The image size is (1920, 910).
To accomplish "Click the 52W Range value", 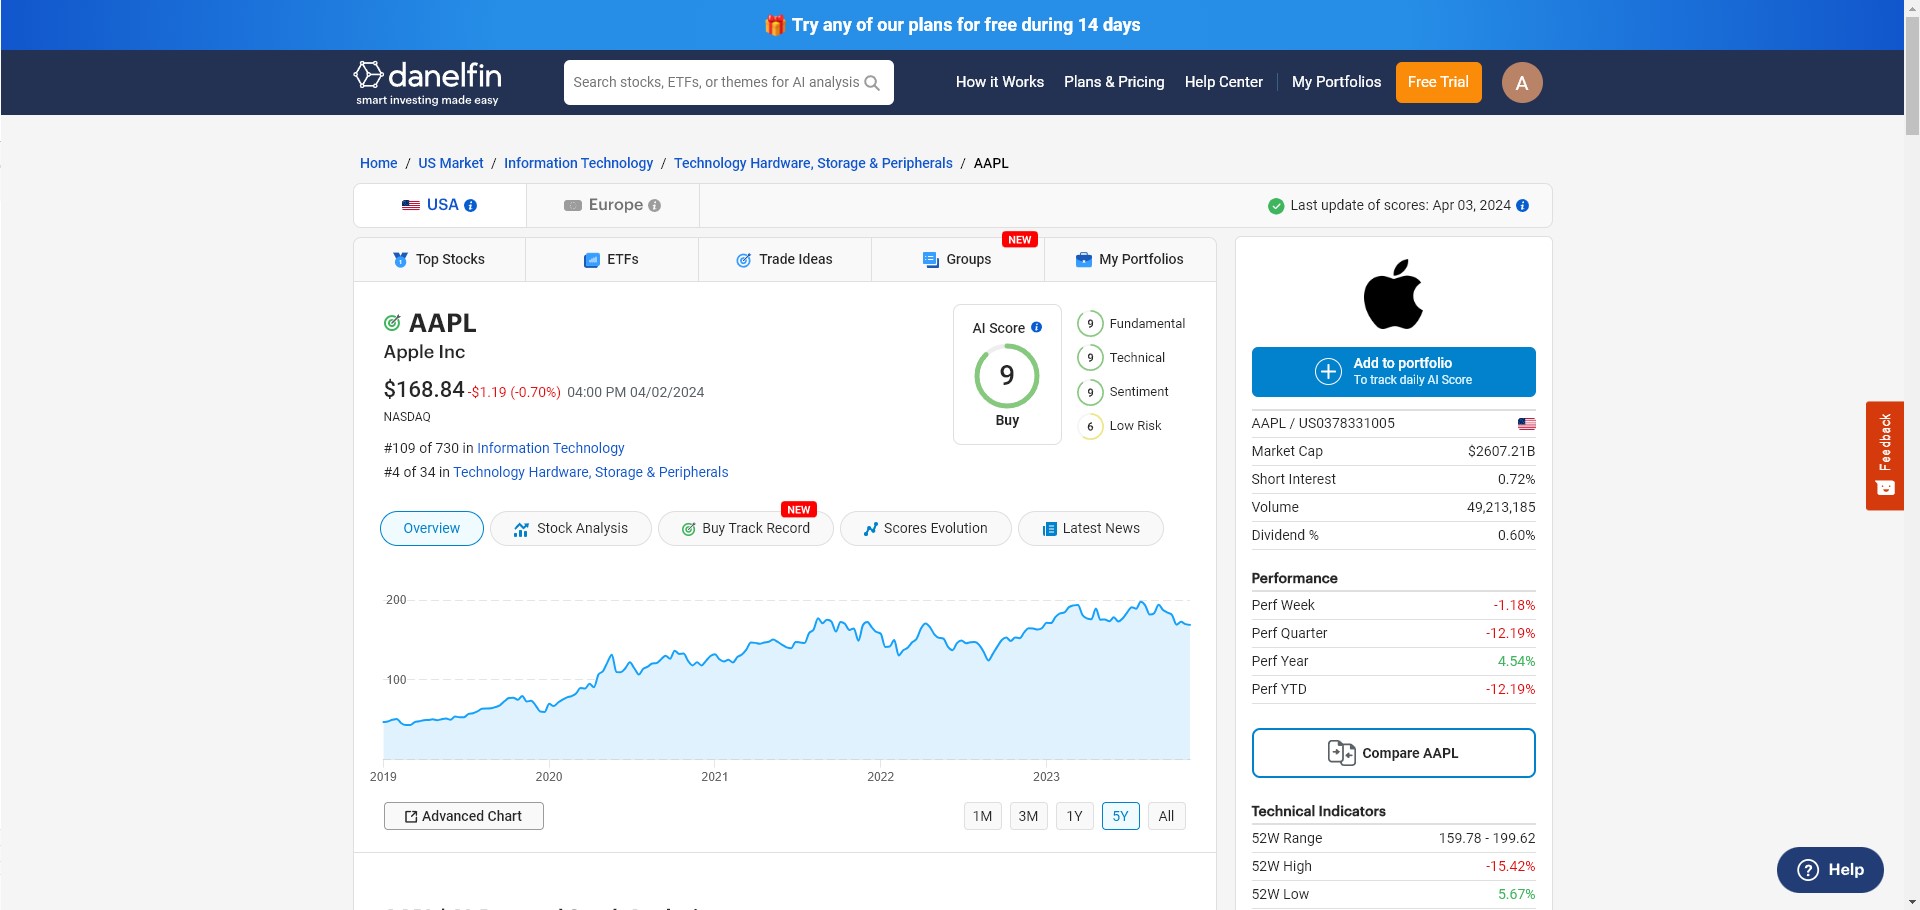I will [x=1487, y=838].
